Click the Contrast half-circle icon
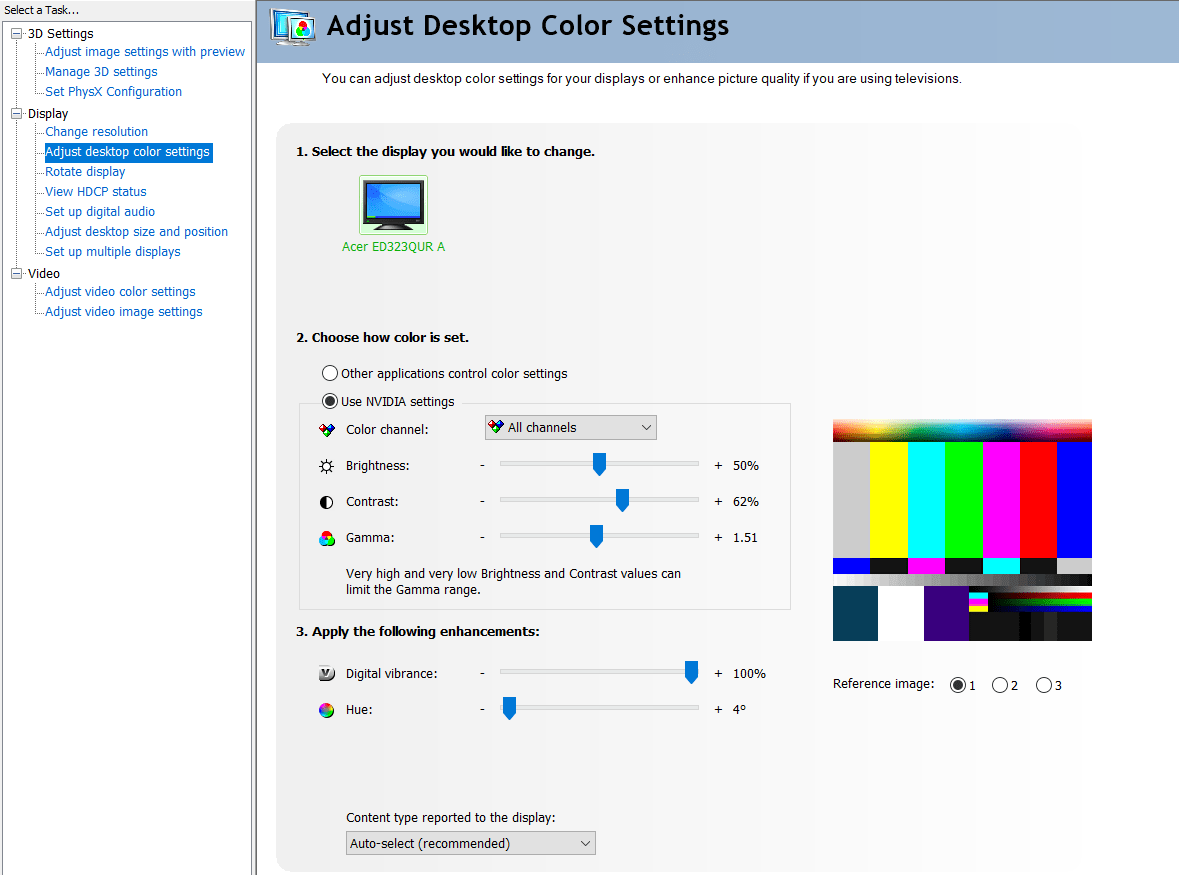 [326, 502]
